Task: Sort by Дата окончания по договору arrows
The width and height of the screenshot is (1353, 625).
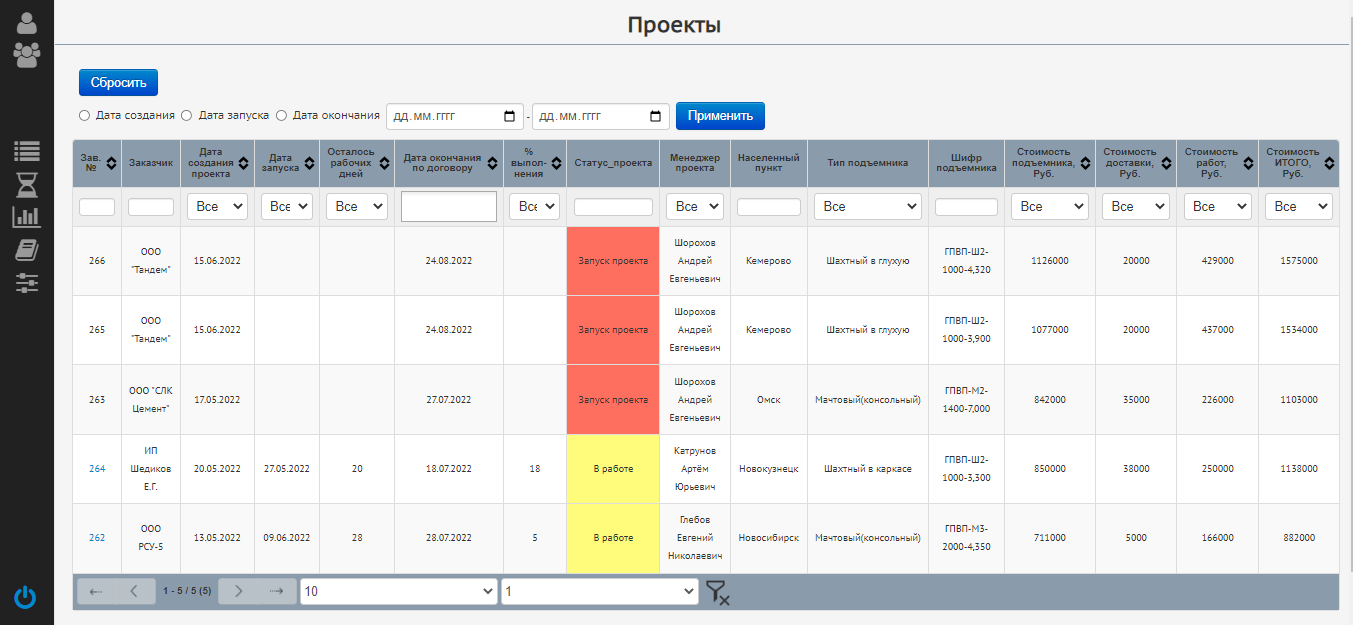Action: click(x=493, y=163)
